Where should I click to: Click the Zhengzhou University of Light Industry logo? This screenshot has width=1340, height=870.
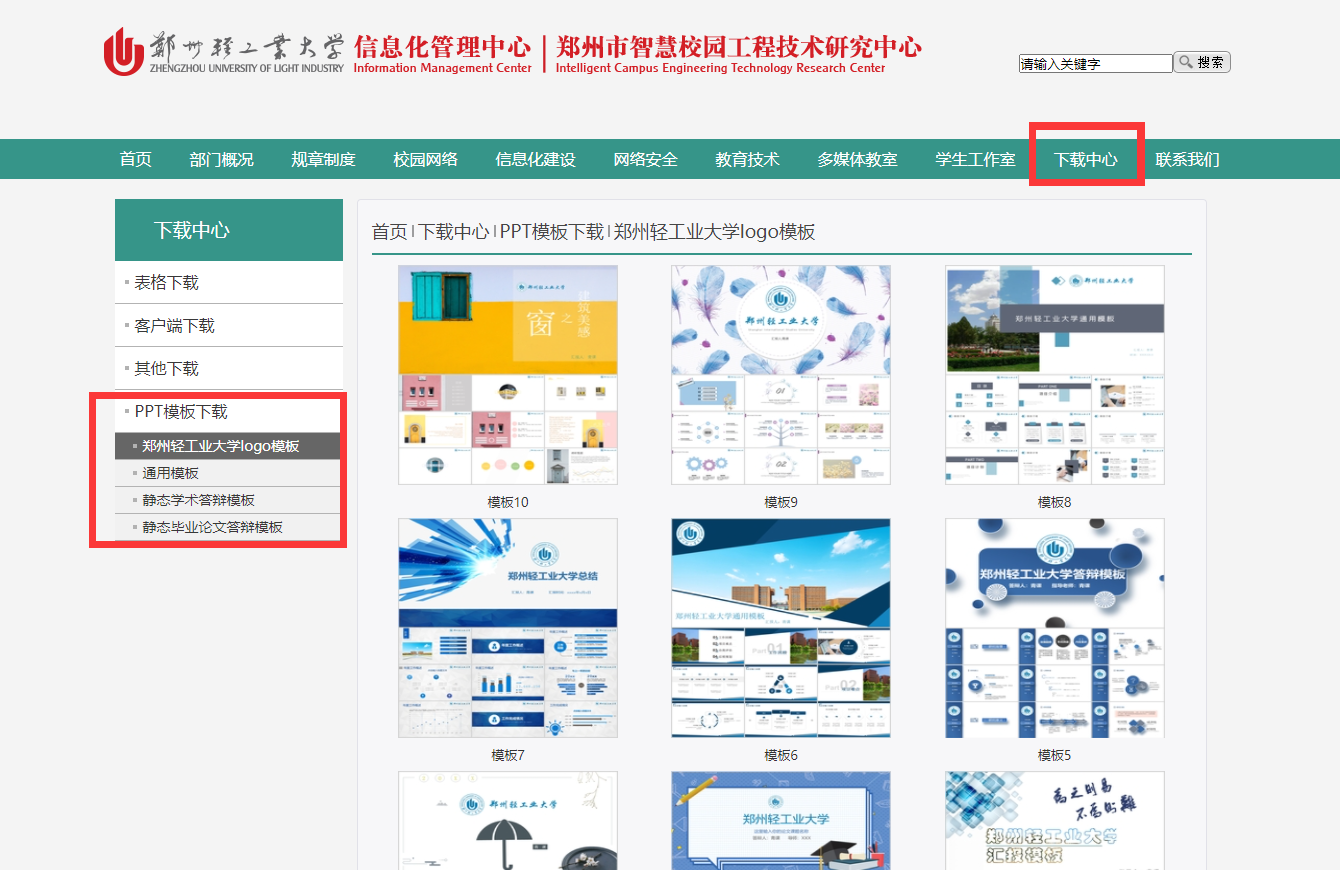point(224,52)
